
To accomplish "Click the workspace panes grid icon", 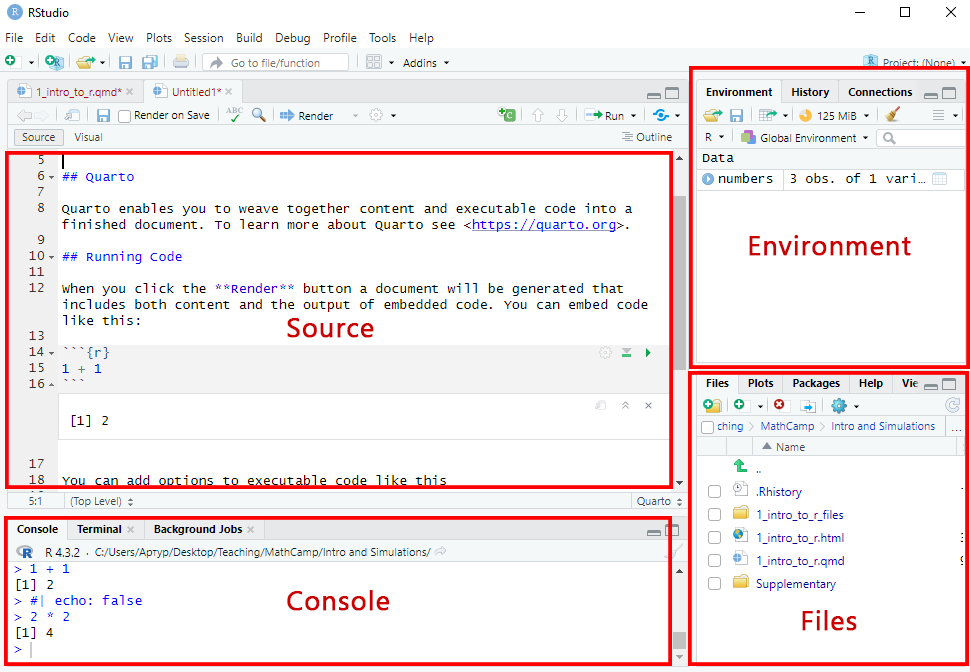I will click(x=374, y=62).
